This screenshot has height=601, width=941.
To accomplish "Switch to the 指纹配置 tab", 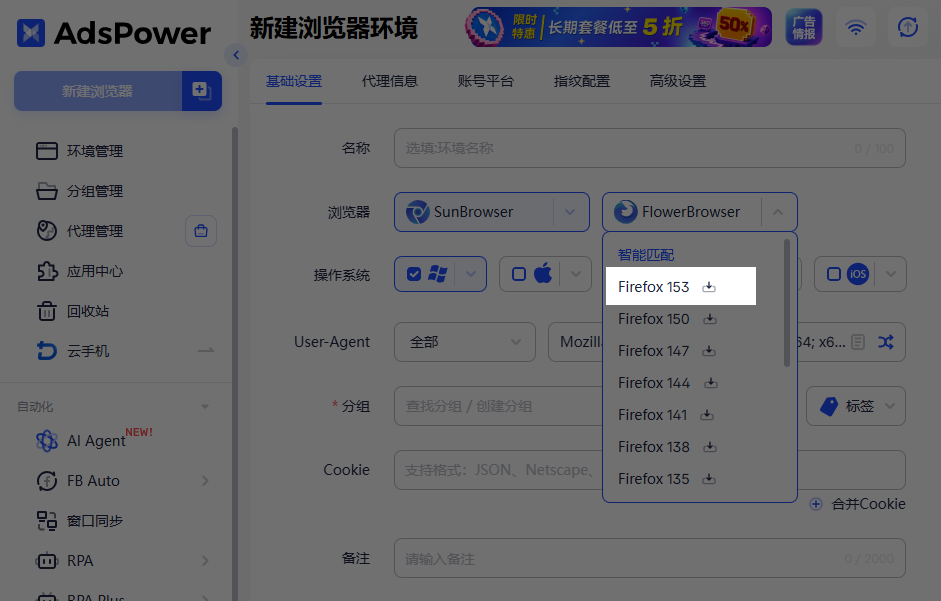I will (582, 81).
